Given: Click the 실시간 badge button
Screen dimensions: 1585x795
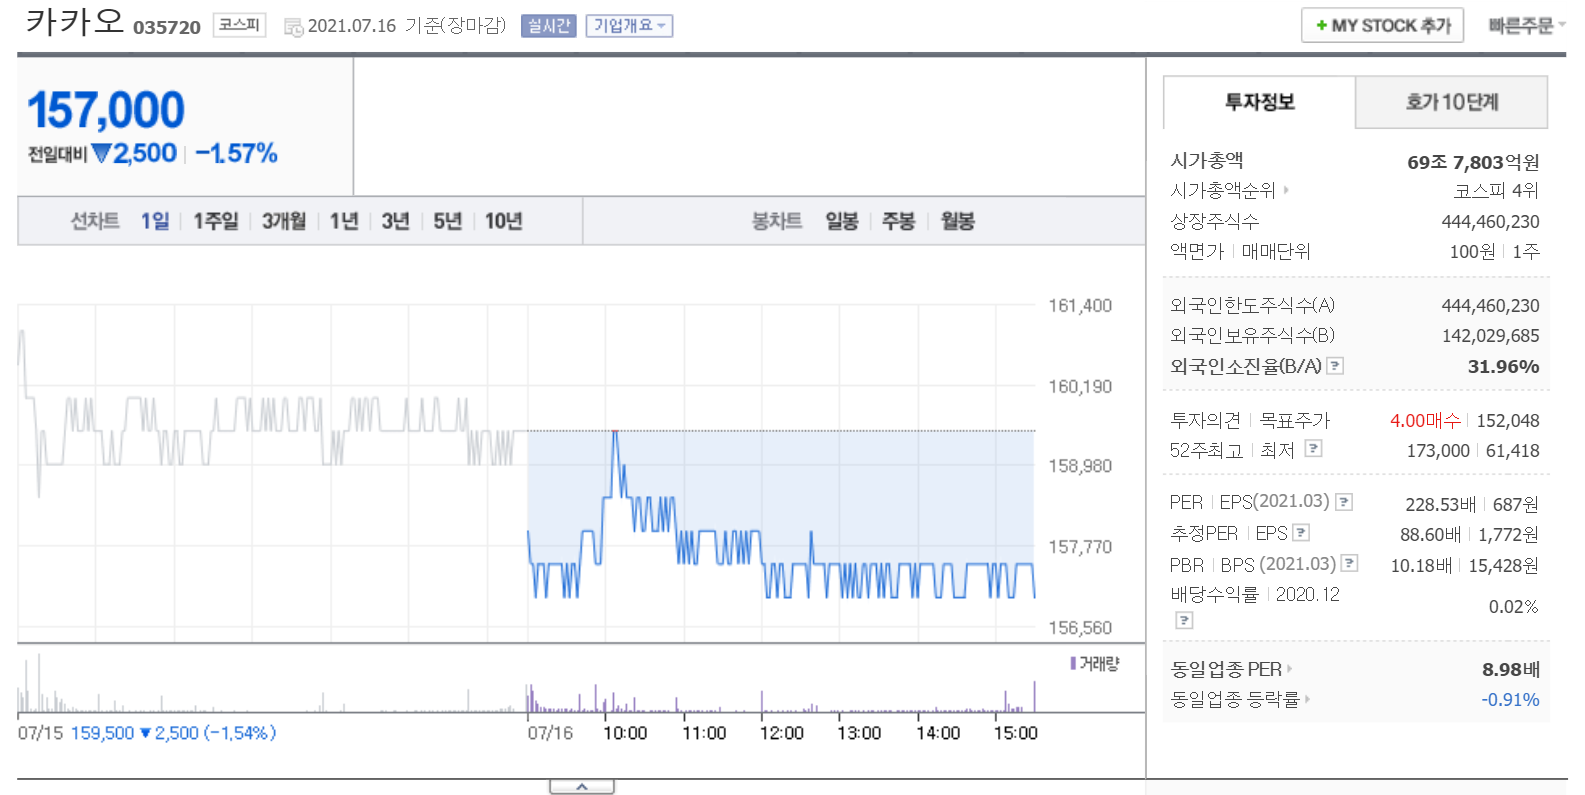Looking at the screenshot, I should pos(548,26).
